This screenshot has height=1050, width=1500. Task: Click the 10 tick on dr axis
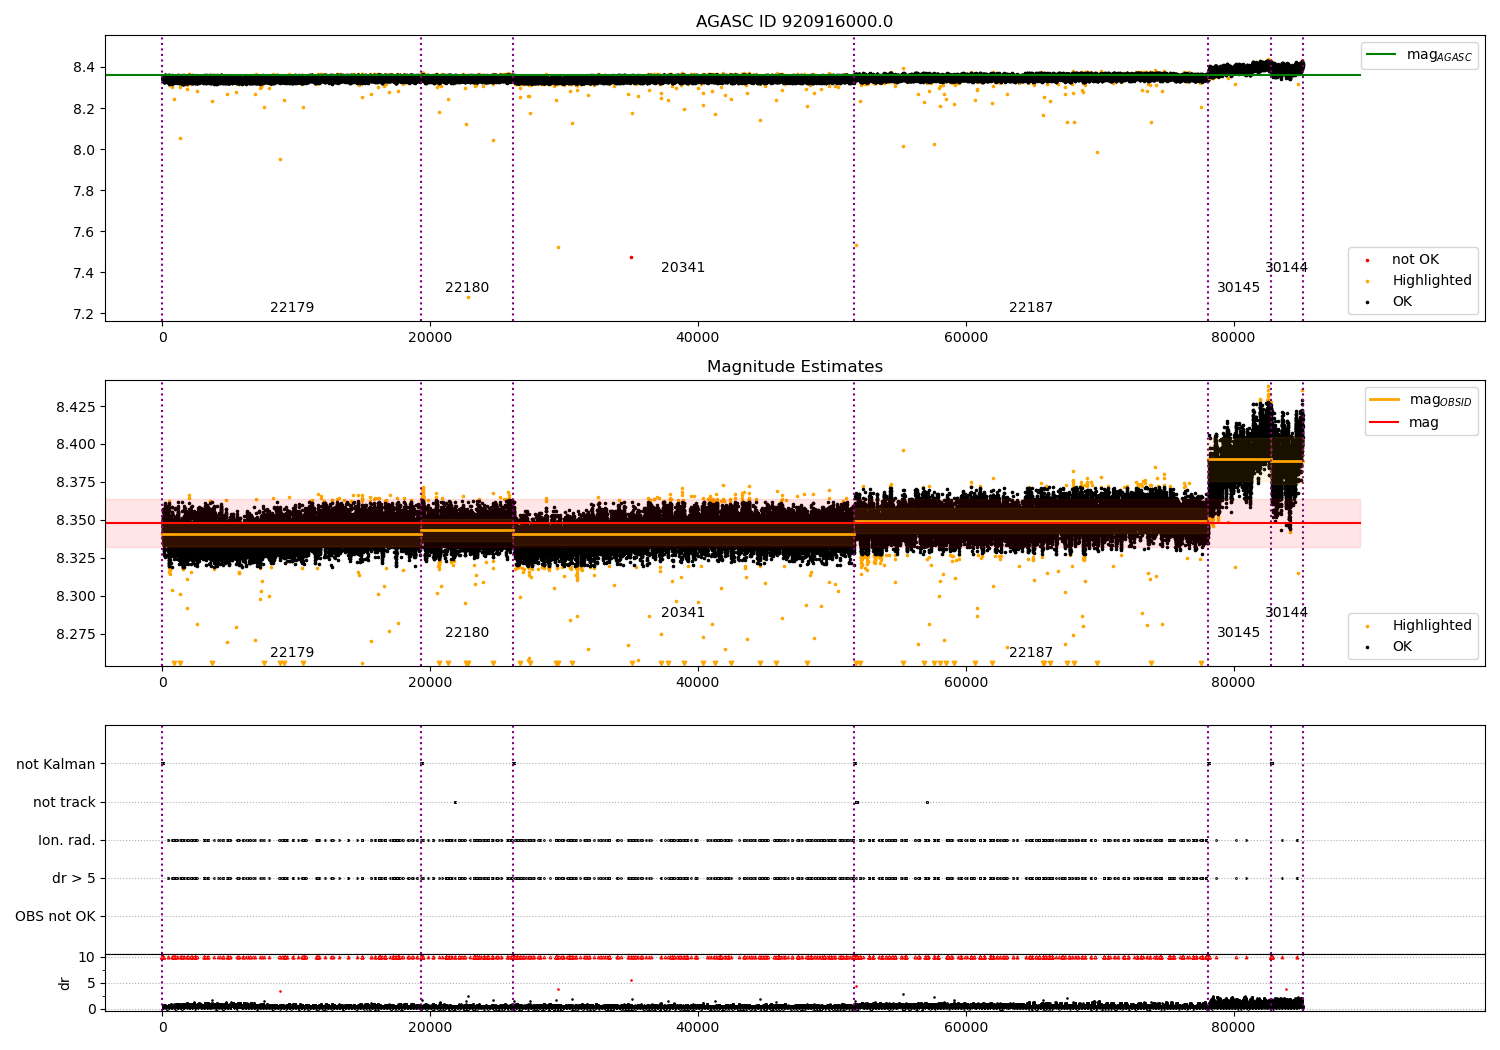tap(87, 958)
